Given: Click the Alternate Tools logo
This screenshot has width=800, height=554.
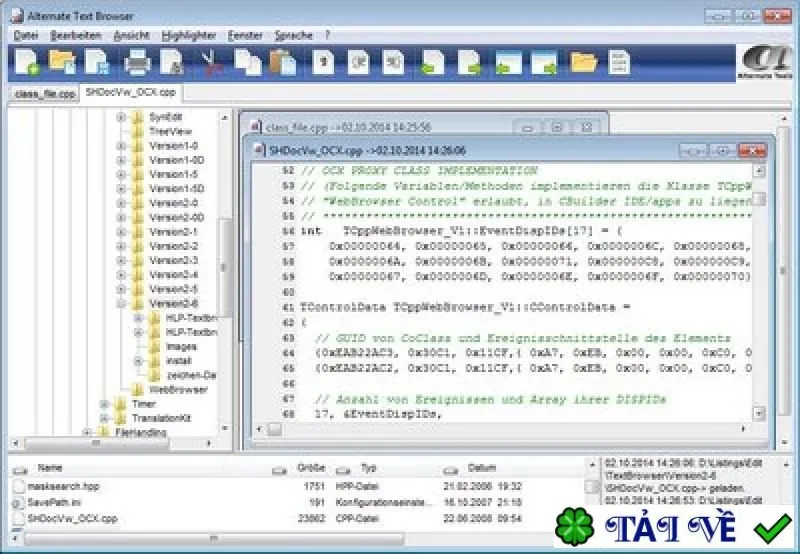Looking at the screenshot, I should (x=767, y=63).
